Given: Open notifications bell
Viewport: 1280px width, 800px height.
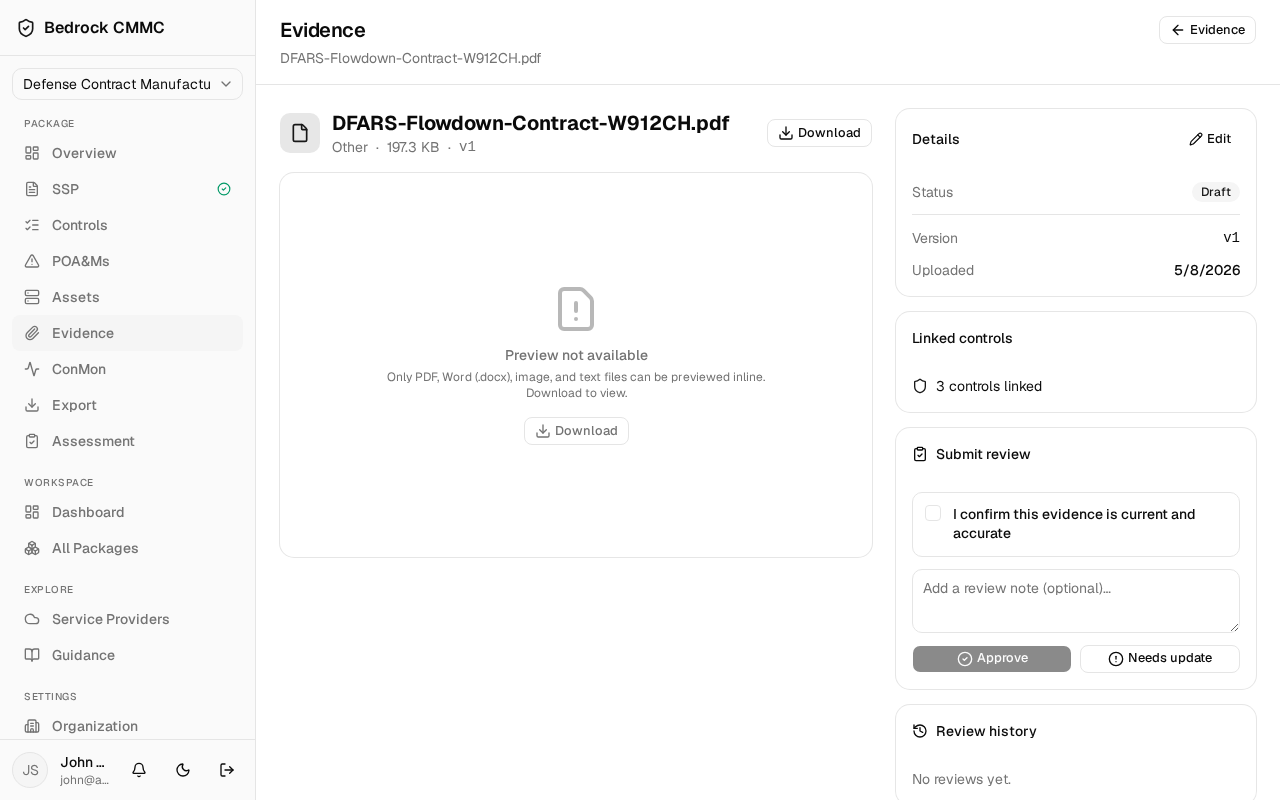Looking at the screenshot, I should coord(139,770).
